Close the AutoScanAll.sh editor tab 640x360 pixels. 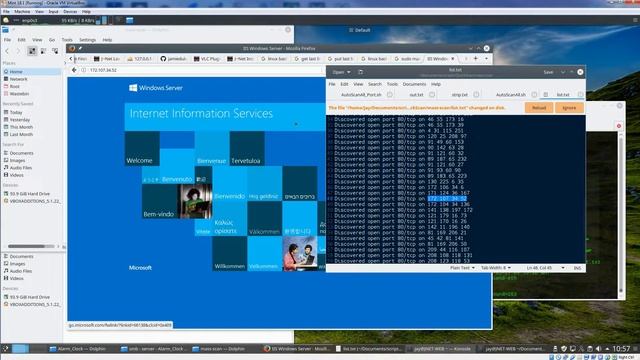click(x=534, y=95)
